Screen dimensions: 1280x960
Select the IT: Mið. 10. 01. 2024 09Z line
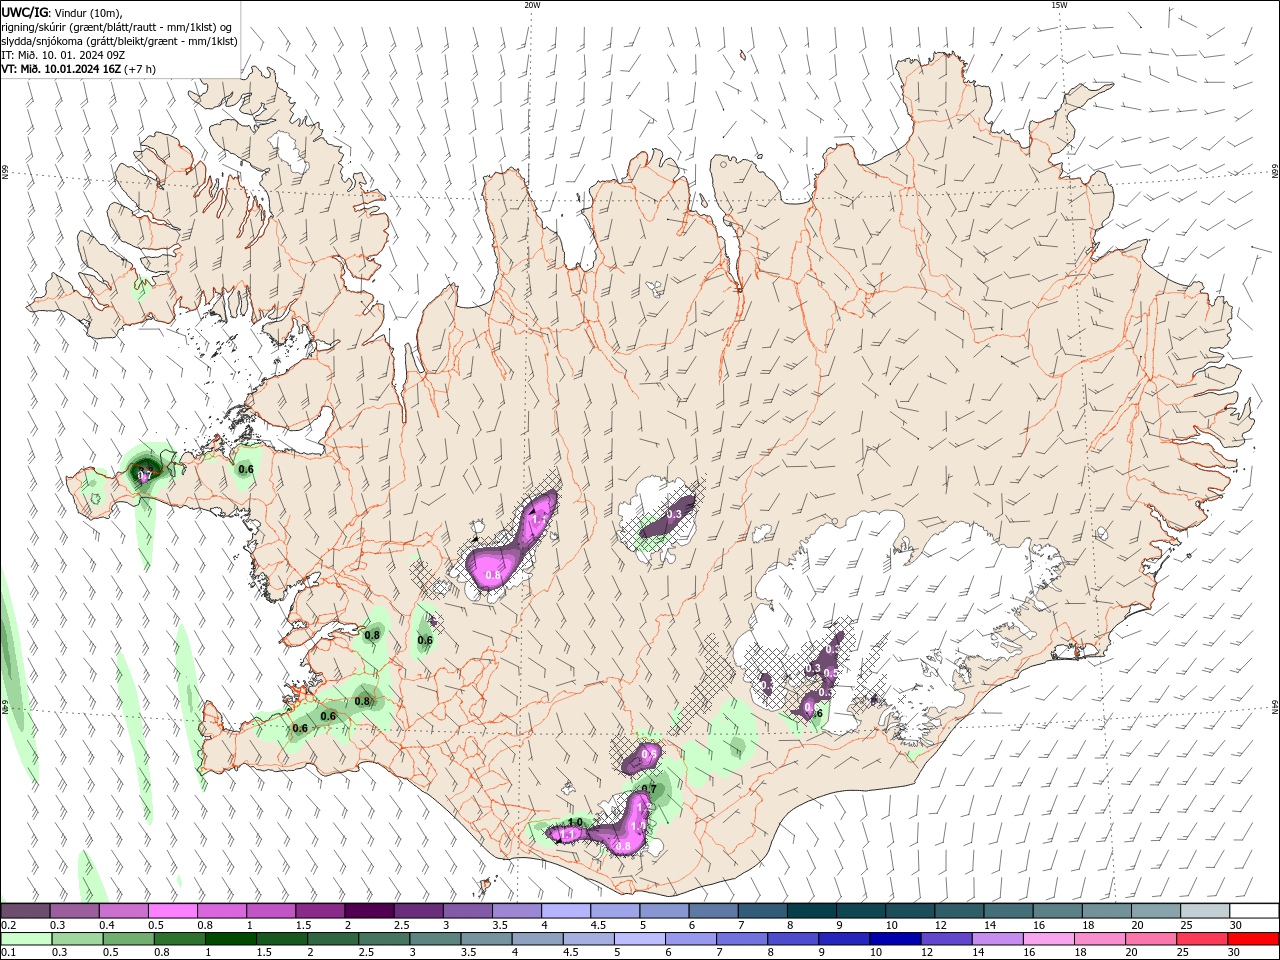[63, 55]
